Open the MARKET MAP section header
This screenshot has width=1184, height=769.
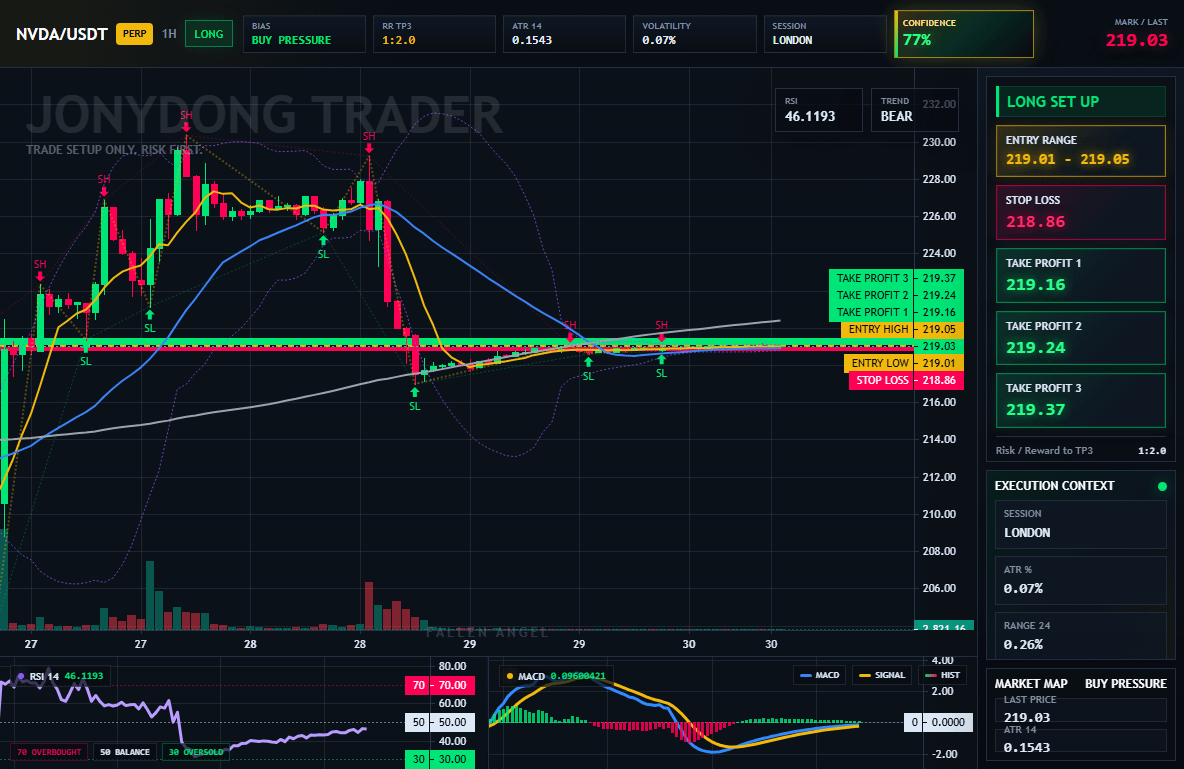tap(1031, 684)
